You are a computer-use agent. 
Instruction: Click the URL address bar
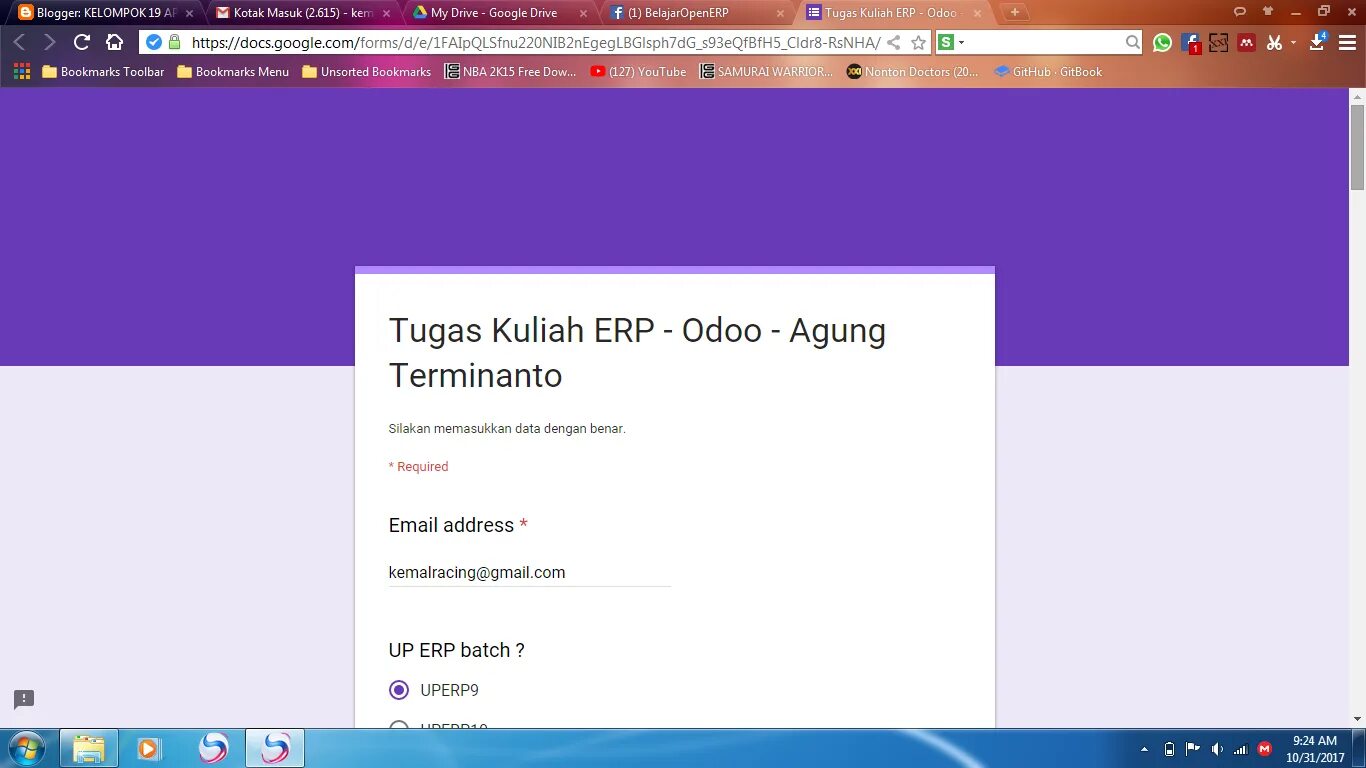pyautogui.click(x=535, y=42)
